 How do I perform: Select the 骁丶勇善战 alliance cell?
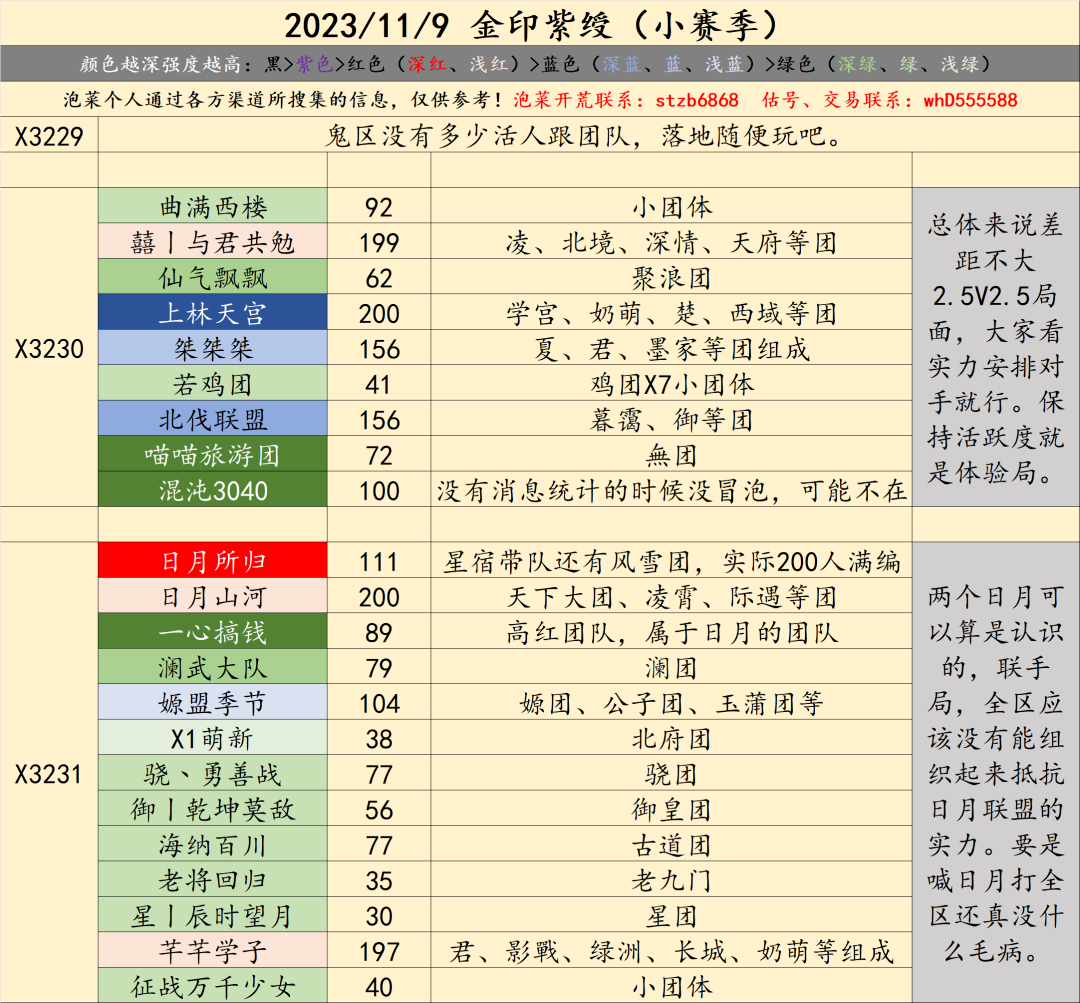point(213,774)
